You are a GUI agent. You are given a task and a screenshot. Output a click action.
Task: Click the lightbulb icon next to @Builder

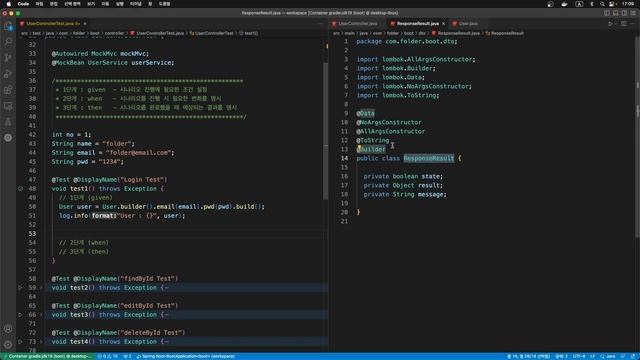coord(359,148)
